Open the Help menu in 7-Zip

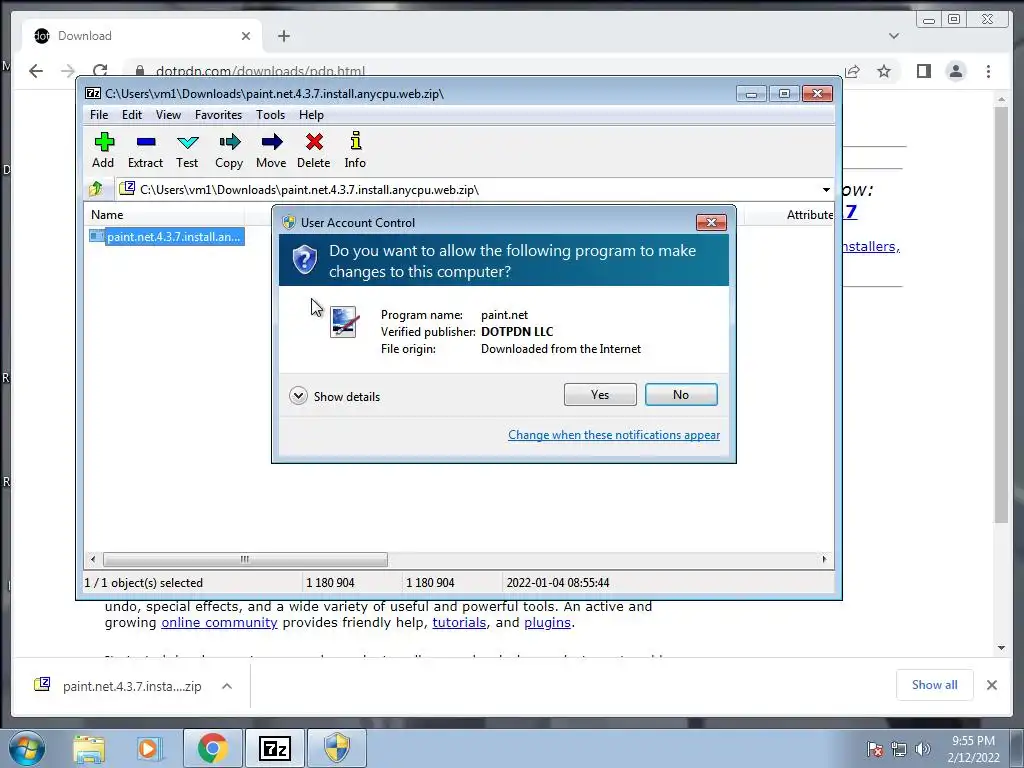[312, 115]
